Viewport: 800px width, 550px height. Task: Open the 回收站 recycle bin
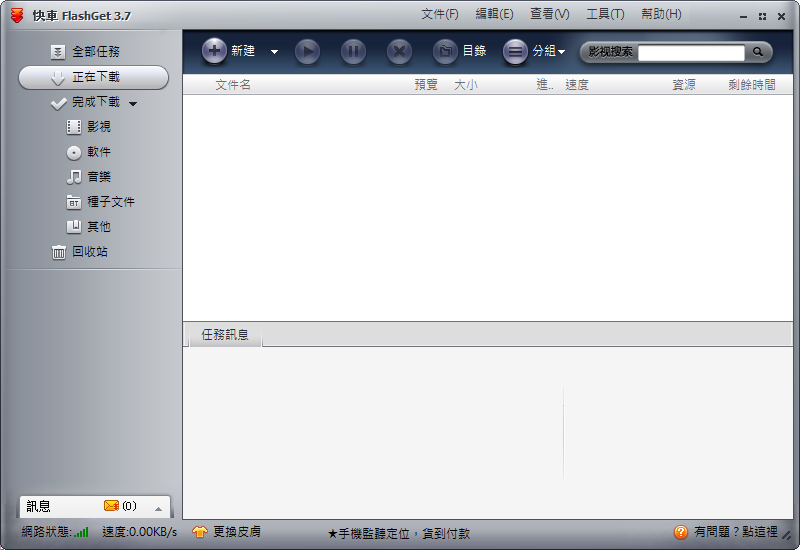tap(90, 252)
